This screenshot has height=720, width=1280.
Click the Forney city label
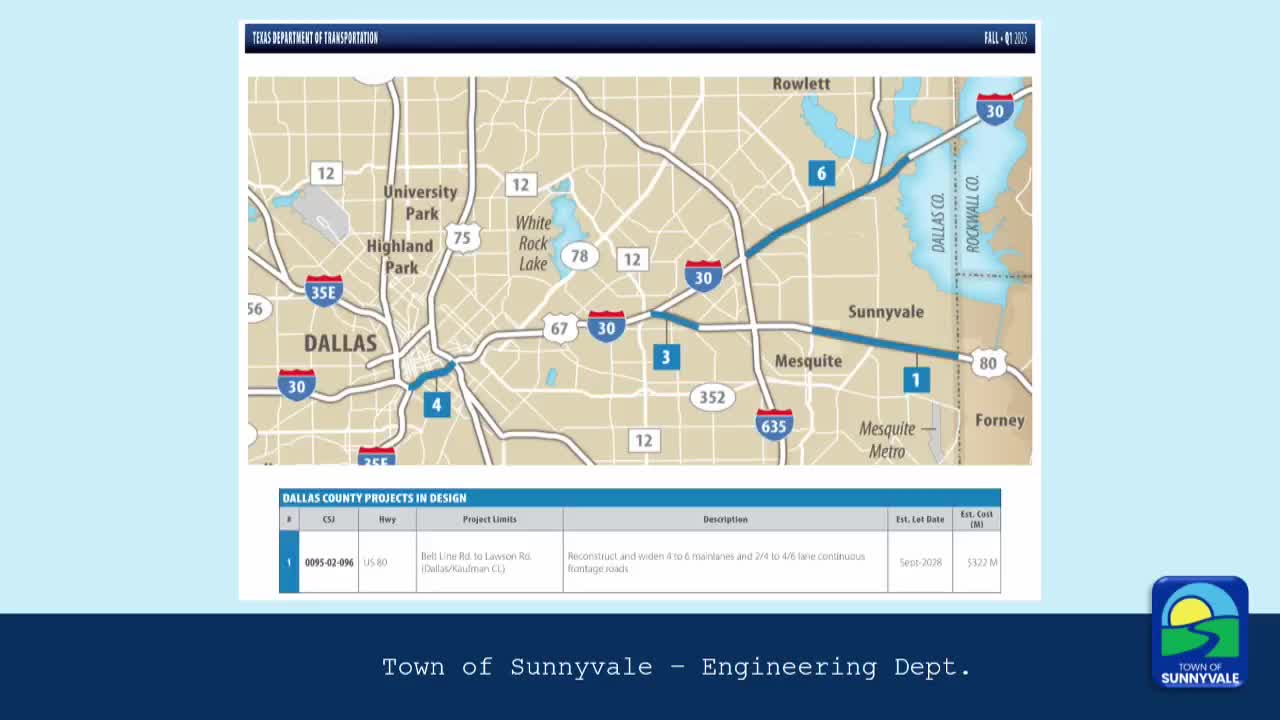[1000, 420]
